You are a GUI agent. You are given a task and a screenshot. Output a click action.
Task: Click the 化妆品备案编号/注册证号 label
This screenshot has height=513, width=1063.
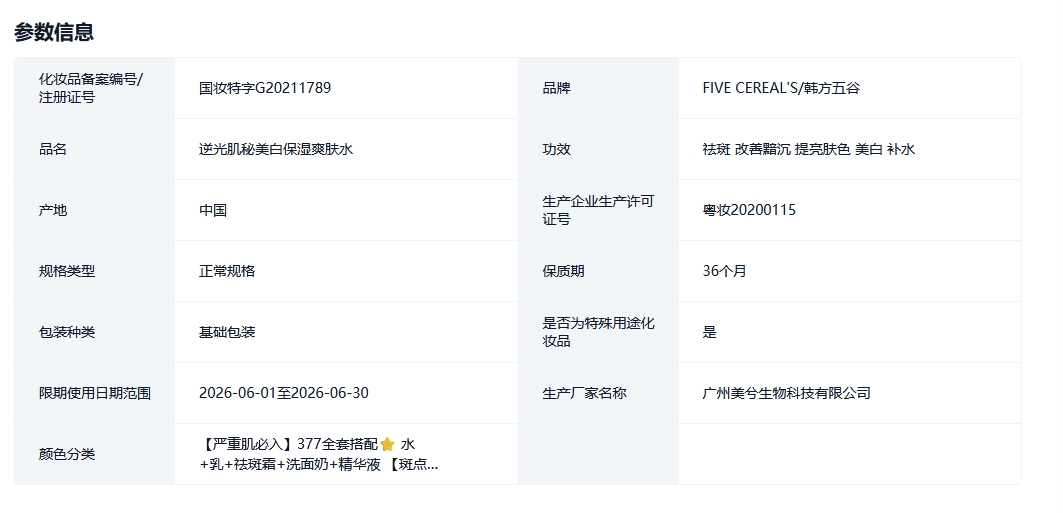point(91,88)
